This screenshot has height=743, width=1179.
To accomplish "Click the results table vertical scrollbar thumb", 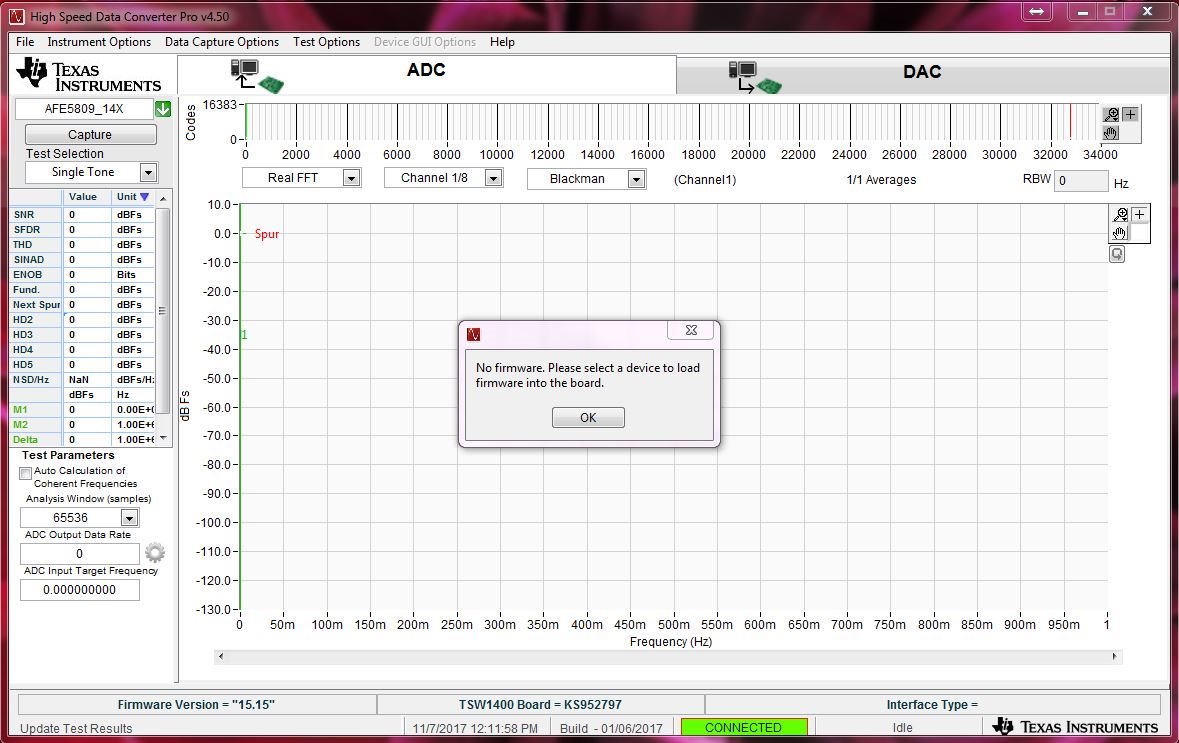I will pyautogui.click(x=162, y=311).
